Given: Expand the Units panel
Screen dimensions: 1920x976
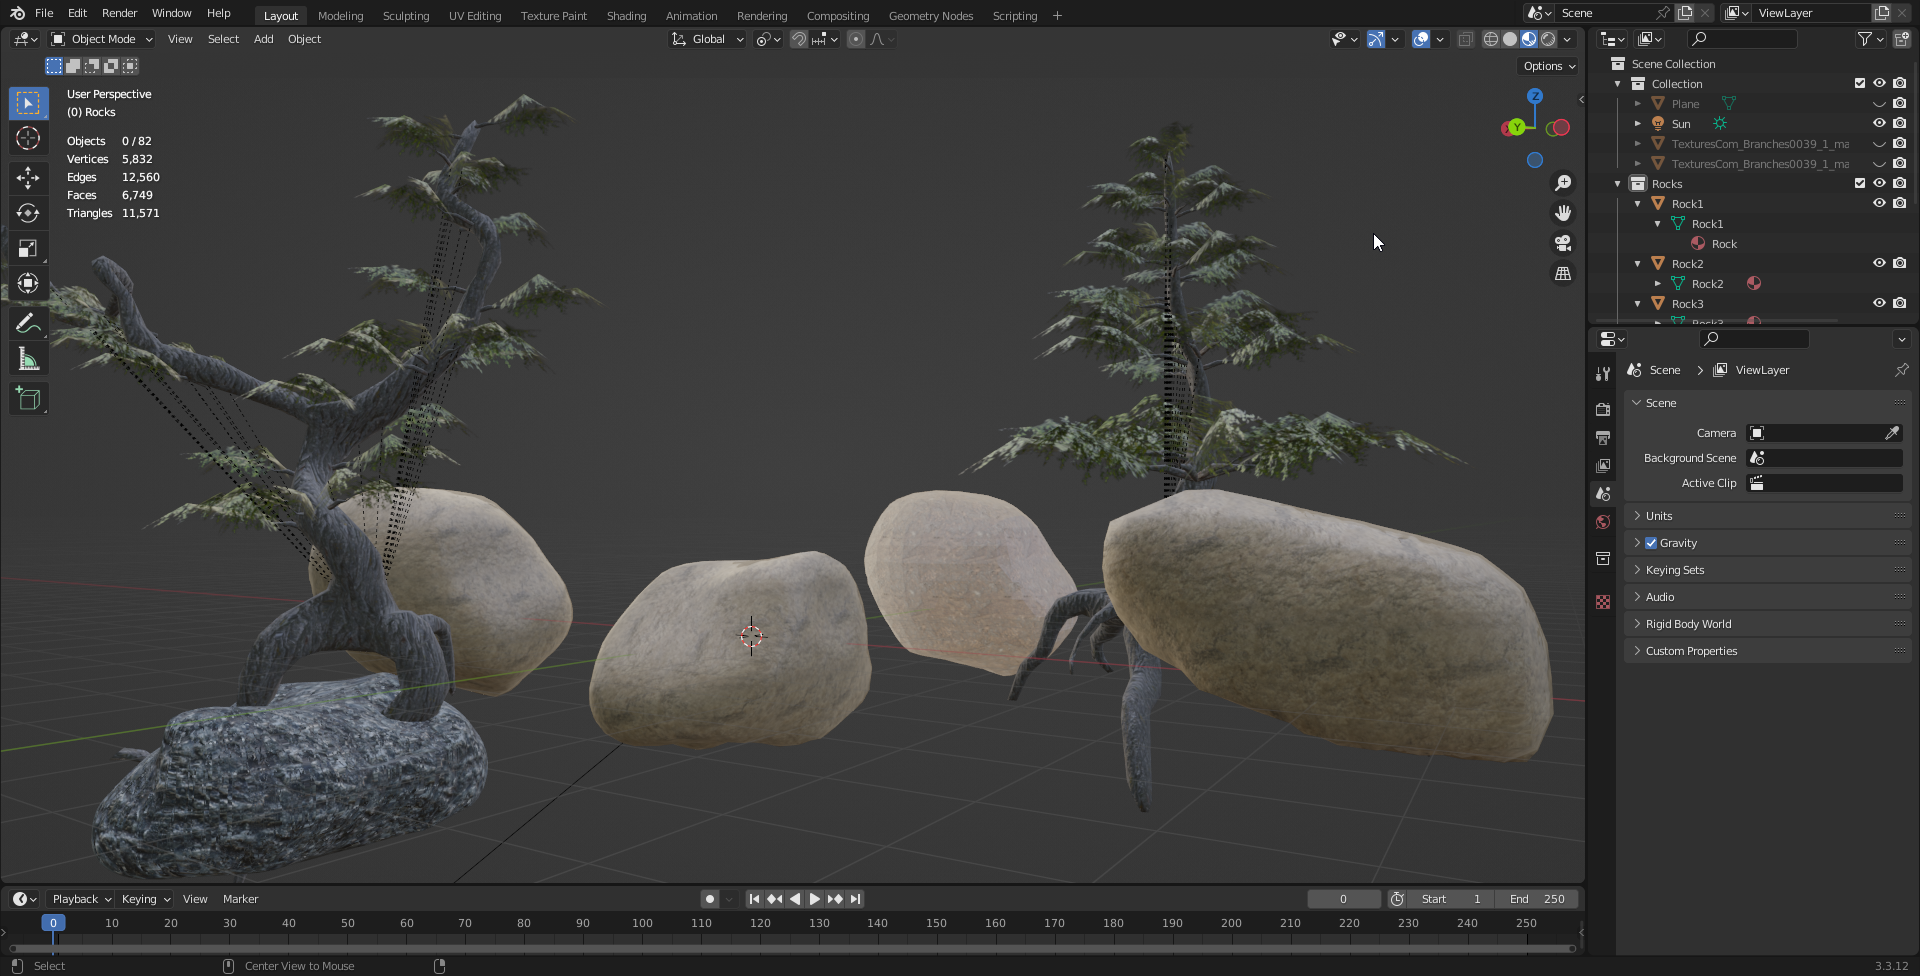Looking at the screenshot, I should [x=1767, y=516].
